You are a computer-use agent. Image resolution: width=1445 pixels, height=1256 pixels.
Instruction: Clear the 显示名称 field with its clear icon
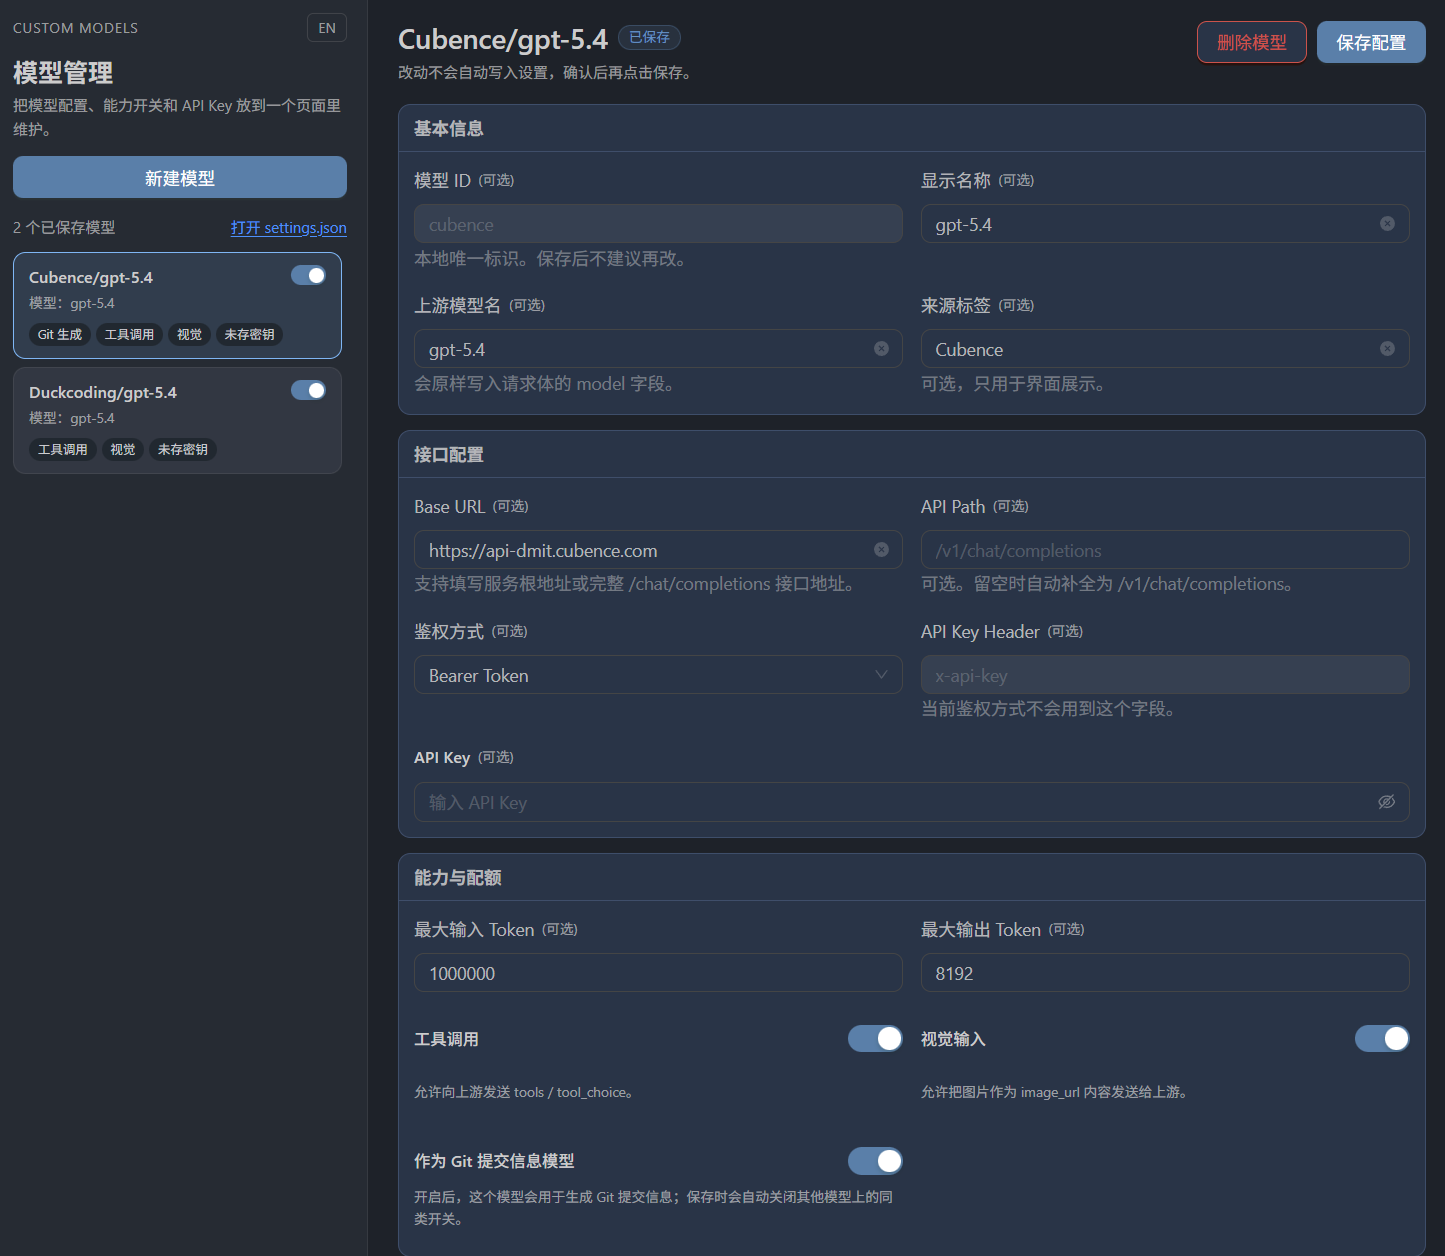(x=1387, y=224)
